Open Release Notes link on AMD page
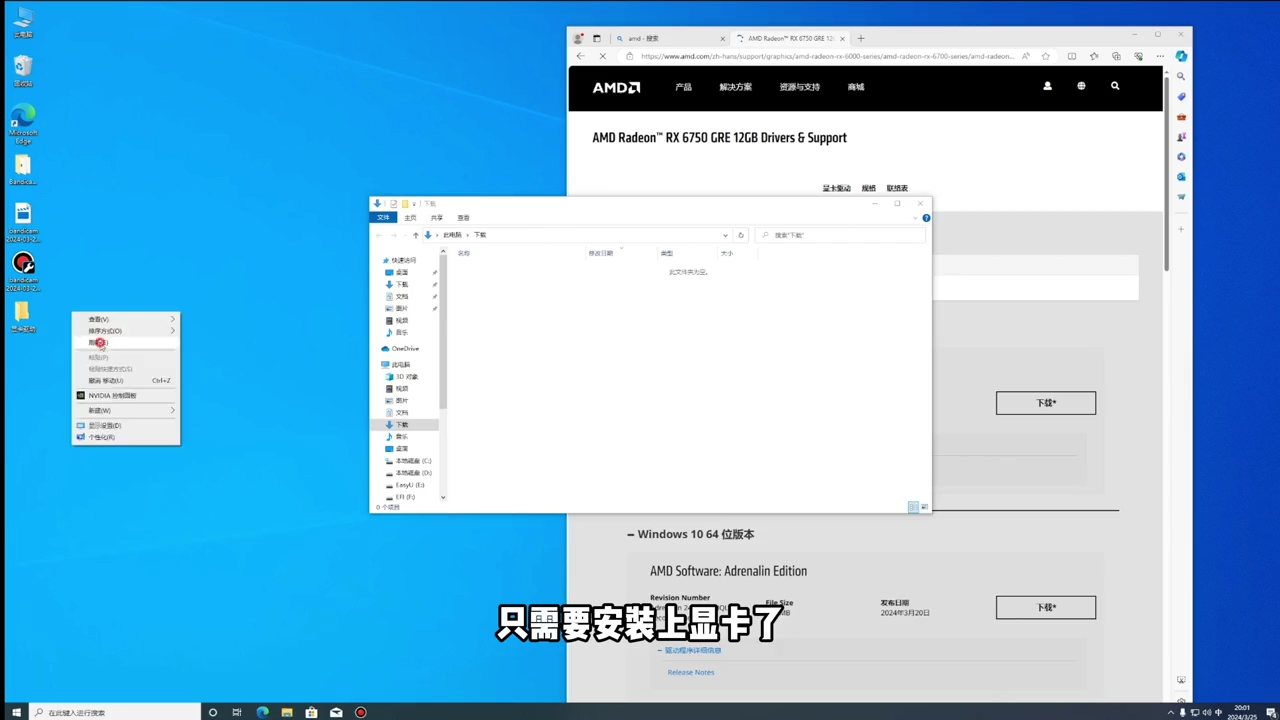The image size is (1280, 720). (691, 672)
